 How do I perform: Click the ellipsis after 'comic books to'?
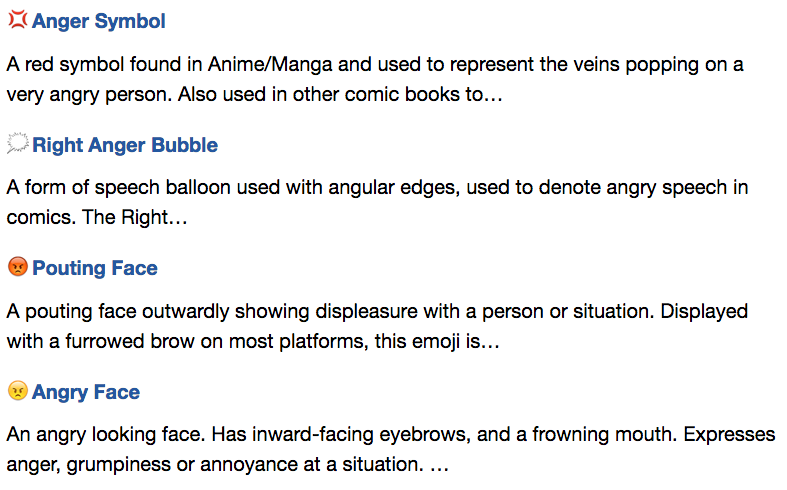pyautogui.click(x=493, y=95)
